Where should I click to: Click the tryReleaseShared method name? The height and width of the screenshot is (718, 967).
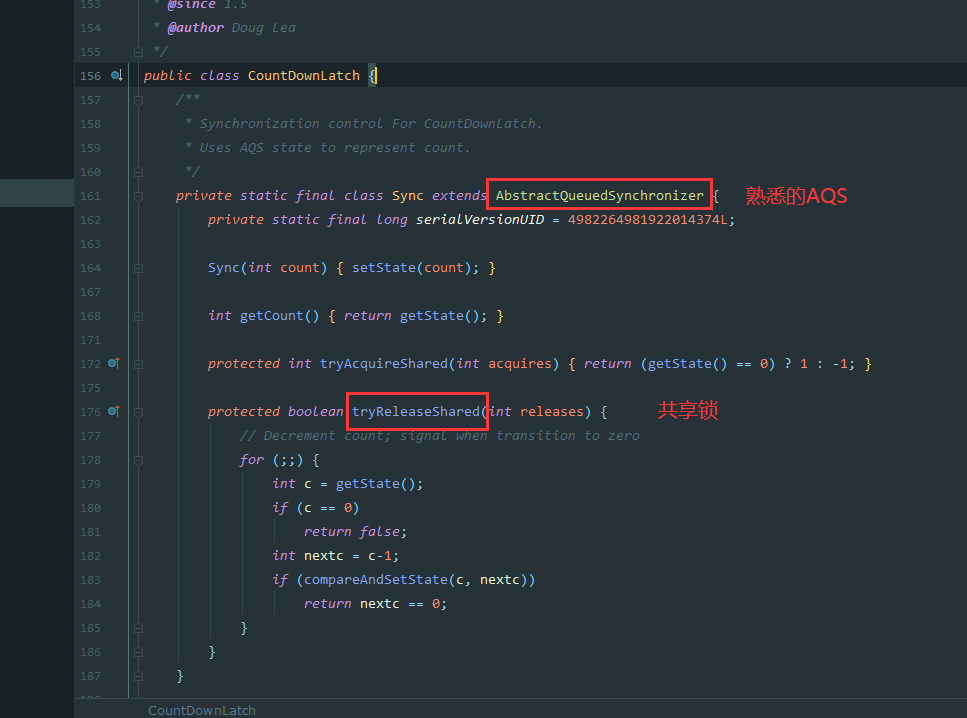416,411
